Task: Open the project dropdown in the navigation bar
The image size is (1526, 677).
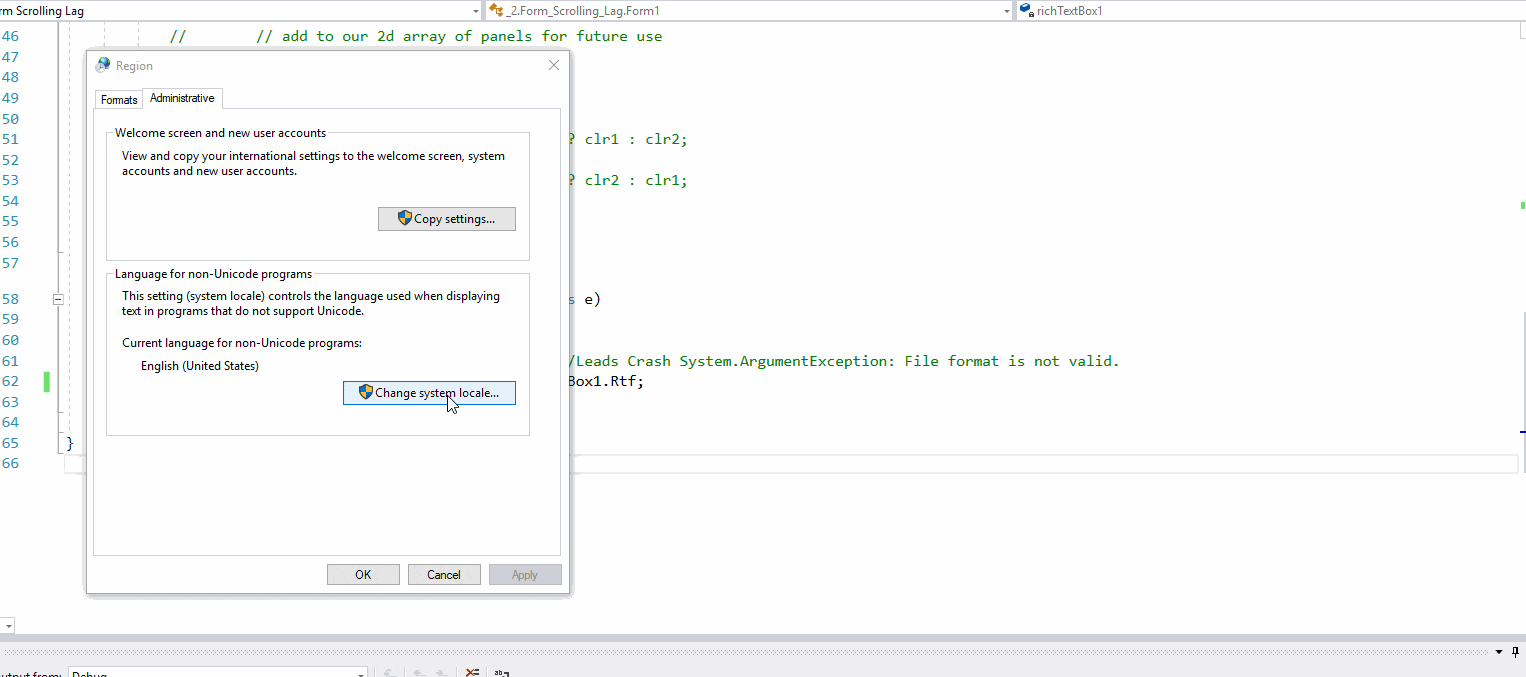Action: [476, 11]
